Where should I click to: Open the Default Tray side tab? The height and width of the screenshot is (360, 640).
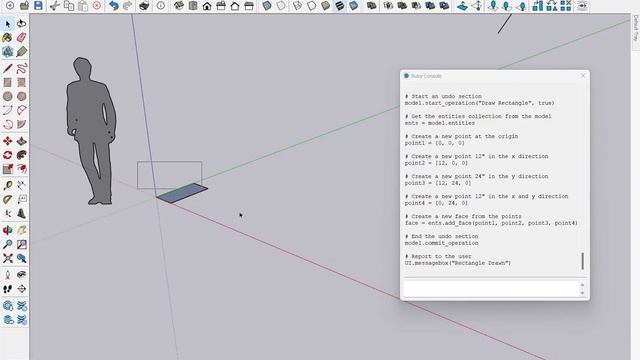pos(636,27)
